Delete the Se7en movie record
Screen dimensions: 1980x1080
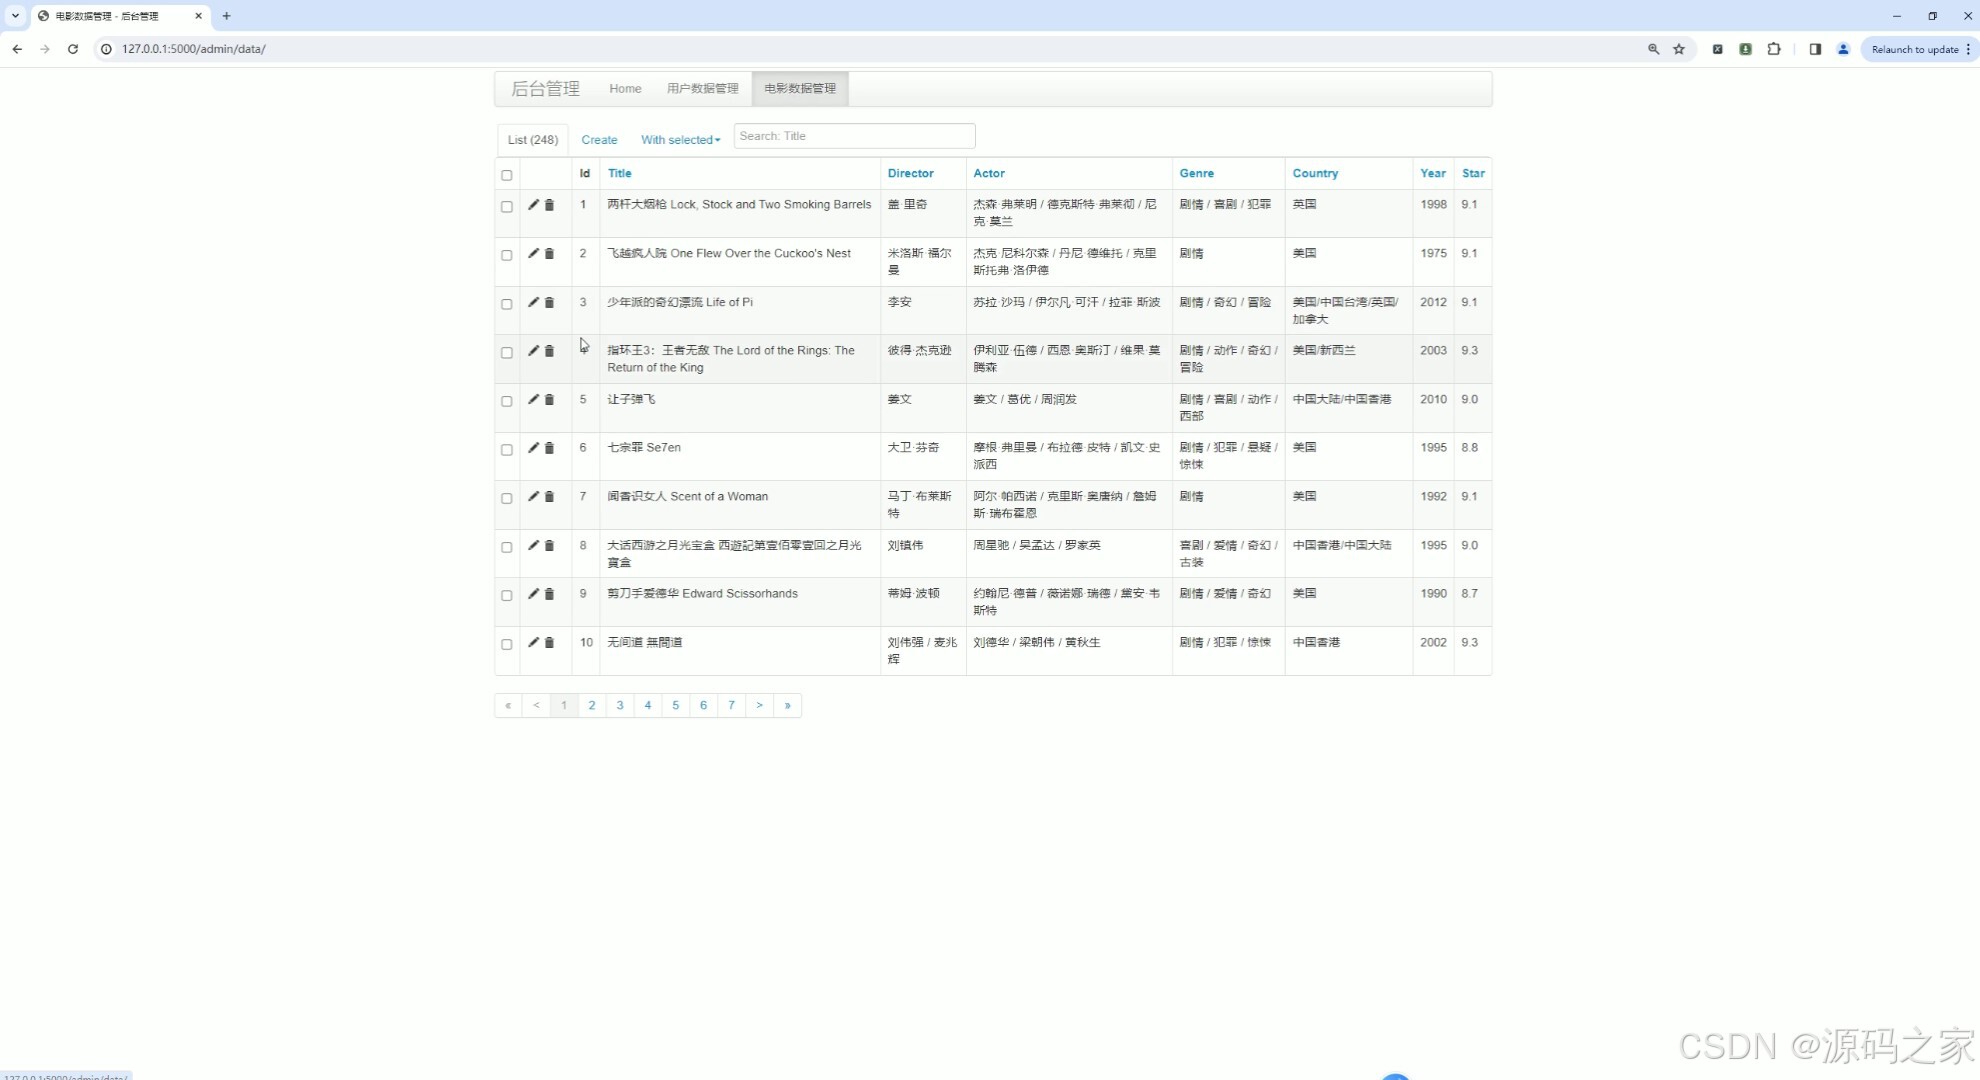click(548, 448)
